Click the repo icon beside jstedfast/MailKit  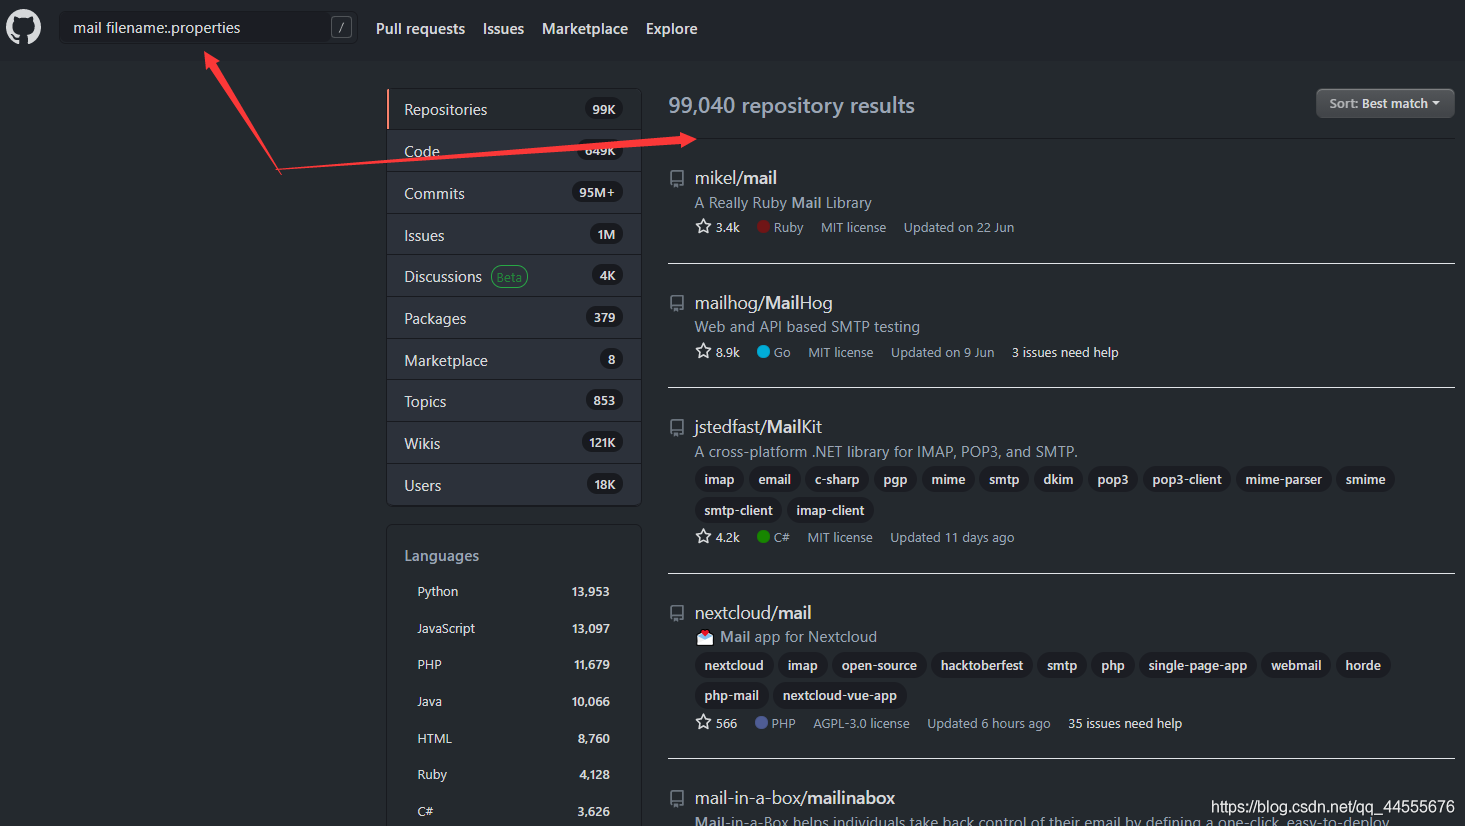(x=677, y=428)
